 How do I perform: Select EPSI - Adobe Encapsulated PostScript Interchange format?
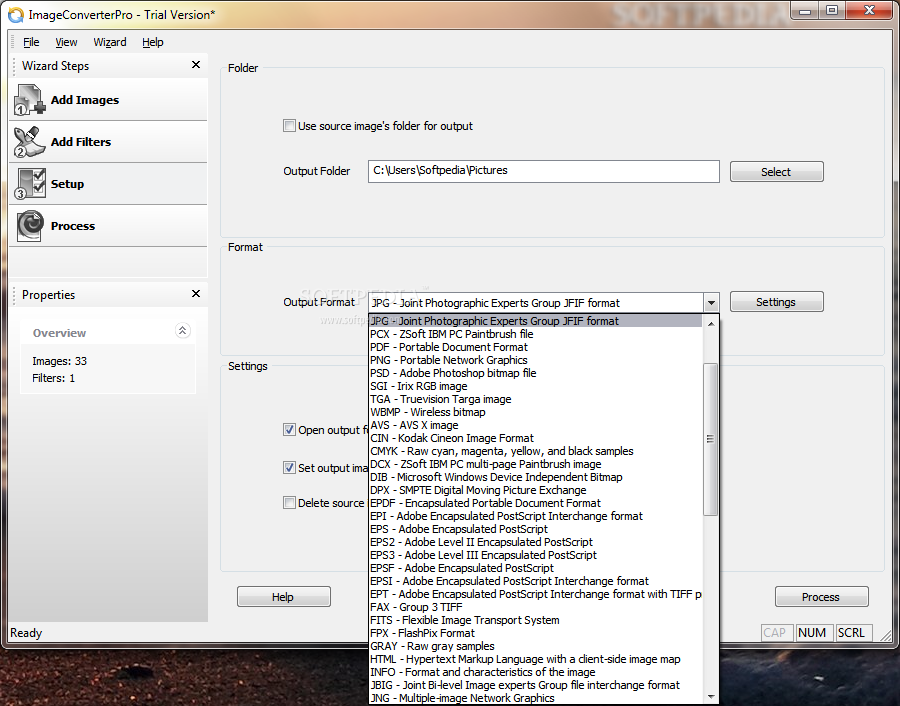point(536,581)
